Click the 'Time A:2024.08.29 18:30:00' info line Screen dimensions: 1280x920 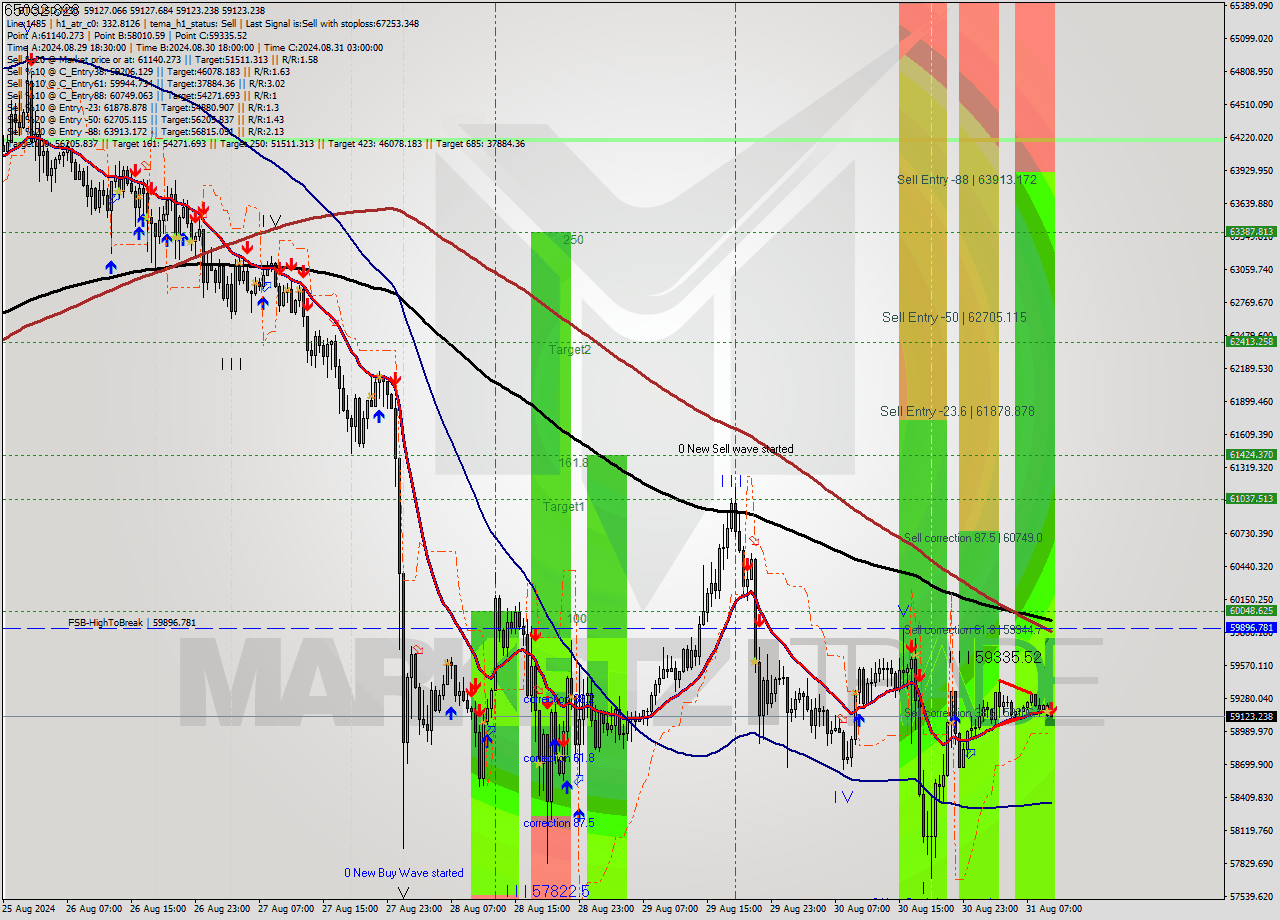[66, 48]
